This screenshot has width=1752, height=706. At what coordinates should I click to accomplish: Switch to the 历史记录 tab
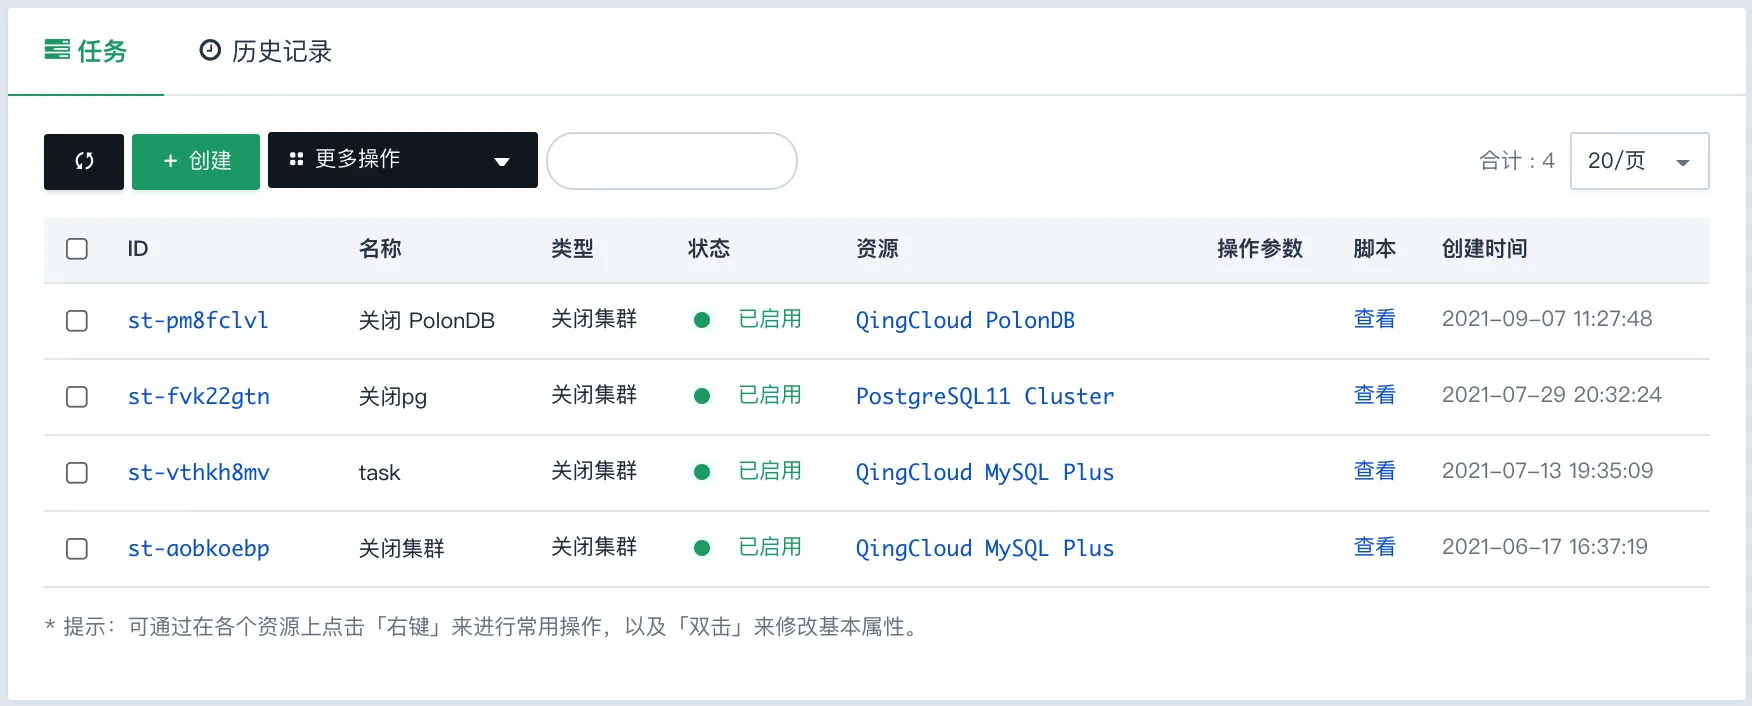coord(266,51)
